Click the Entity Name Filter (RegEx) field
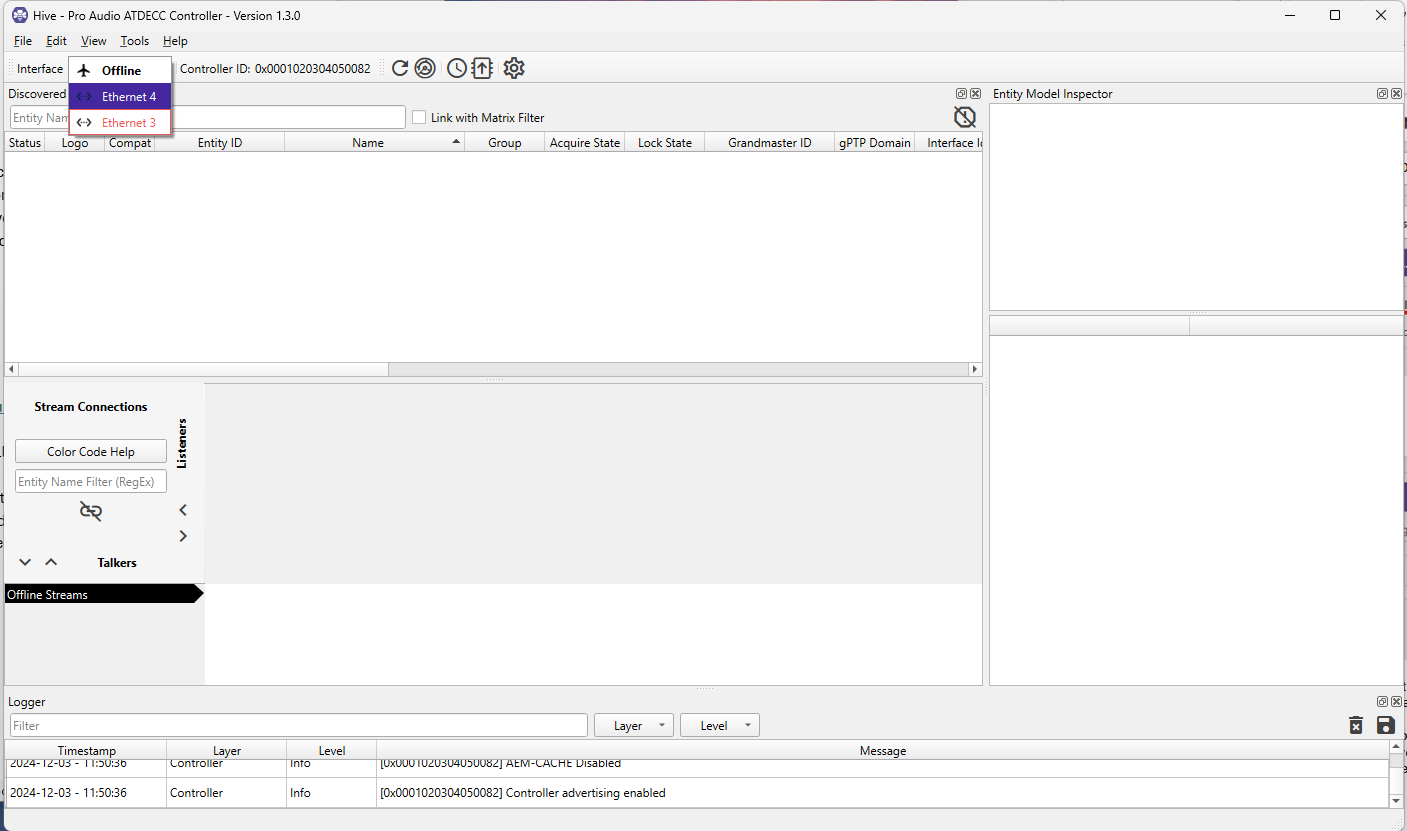The height and width of the screenshot is (831, 1407). tap(91, 481)
